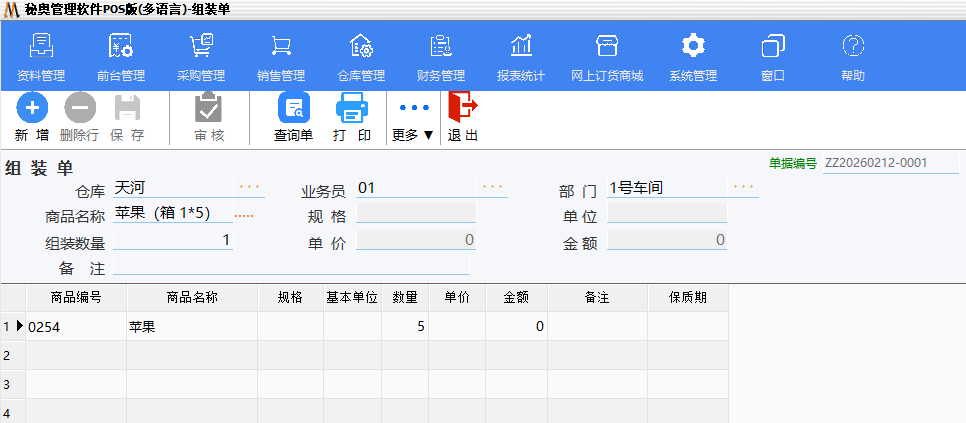Viewport: 966px width, 423px height.
Task: Click the 退出 exit door icon
Action: pos(462,106)
